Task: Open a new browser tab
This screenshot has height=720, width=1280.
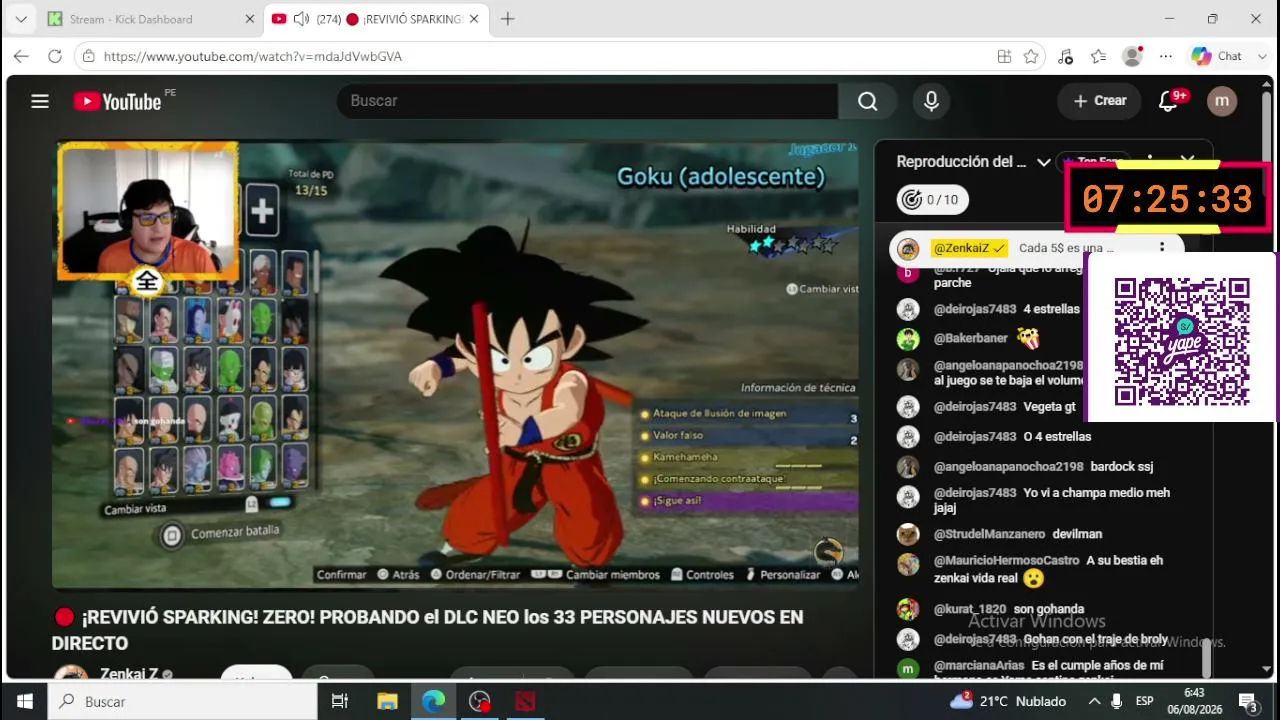Action: [x=508, y=19]
